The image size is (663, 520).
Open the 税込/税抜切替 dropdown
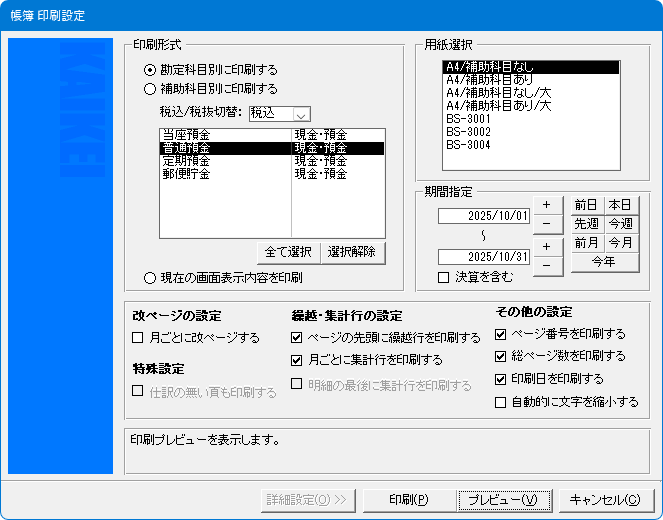coord(301,114)
